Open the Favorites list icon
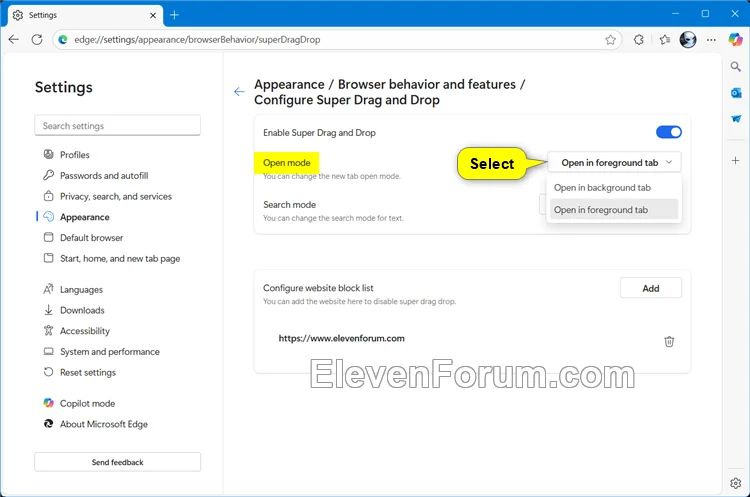Image resolution: width=750 pixels, height=497 pixels. point(664,40)
